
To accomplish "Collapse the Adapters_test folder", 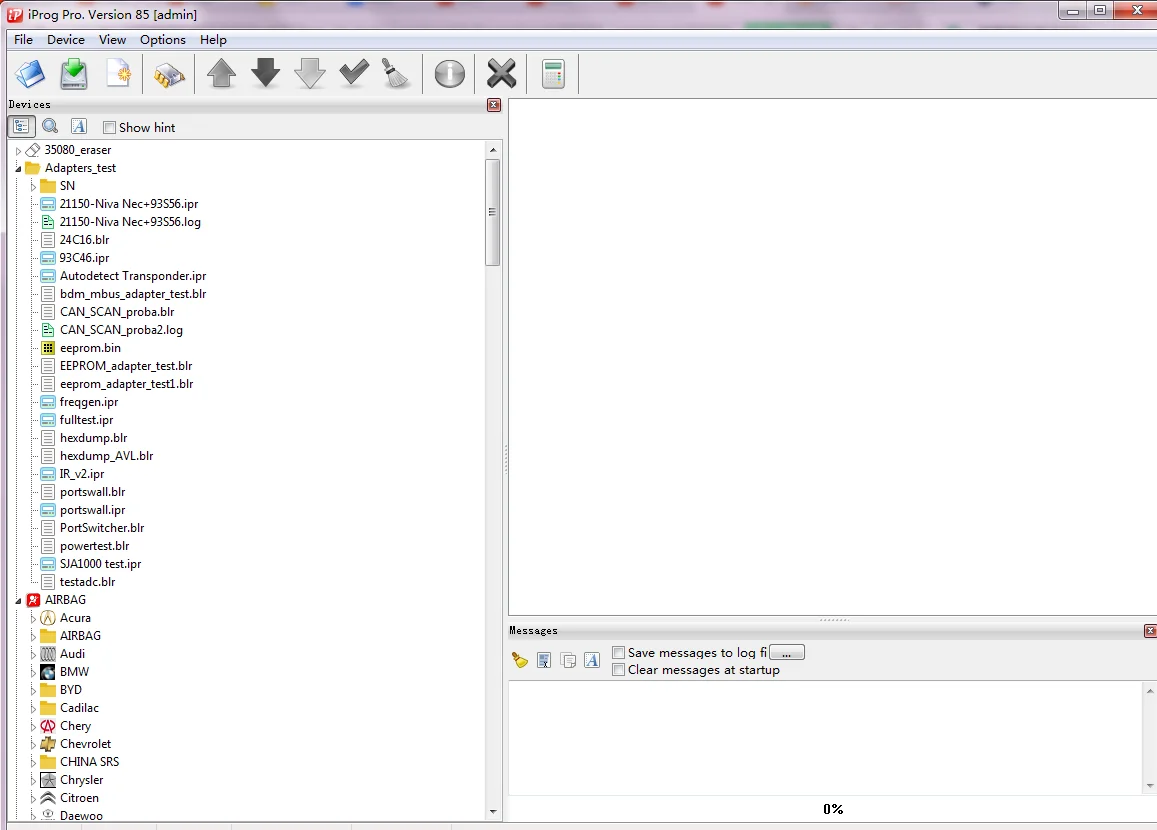I will coord(18,168).
